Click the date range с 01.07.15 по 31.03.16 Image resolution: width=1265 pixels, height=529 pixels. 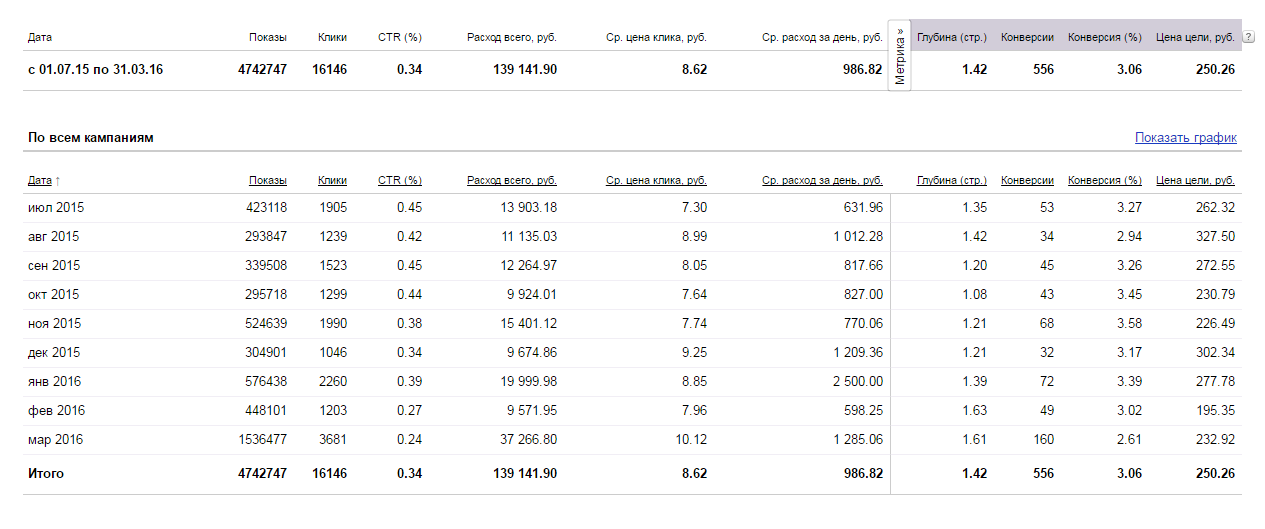point(95,70)
